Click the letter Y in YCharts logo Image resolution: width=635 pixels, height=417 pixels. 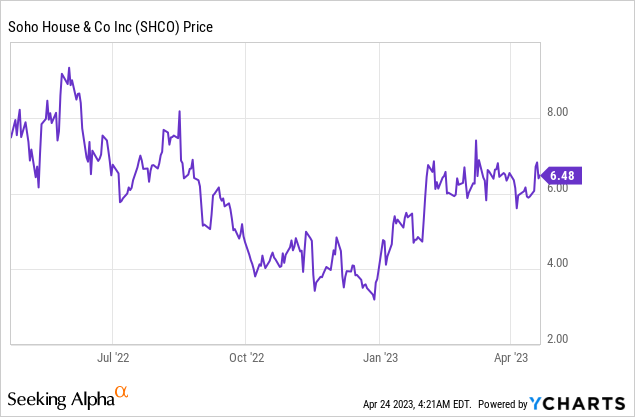(536, 403)
